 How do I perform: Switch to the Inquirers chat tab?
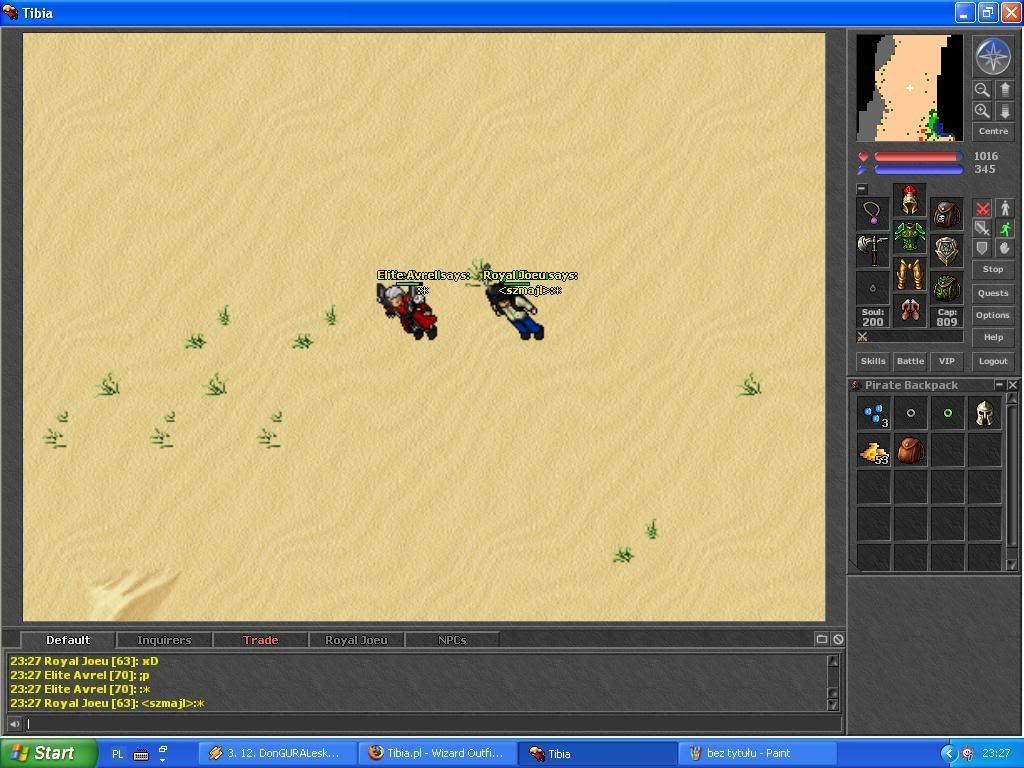coord(164,640)
